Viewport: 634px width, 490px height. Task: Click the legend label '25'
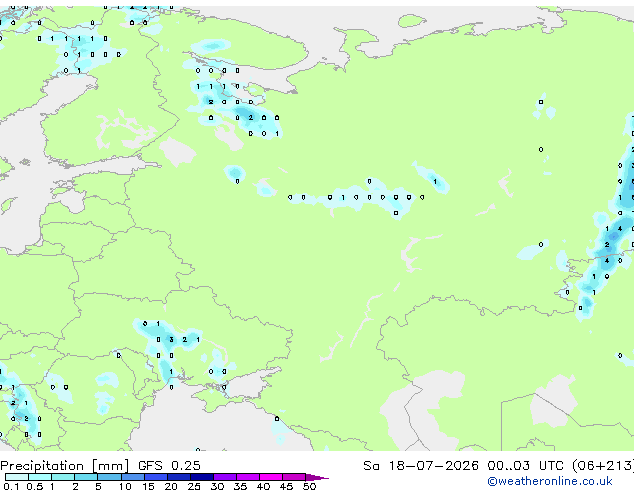[x=194, y=486]
